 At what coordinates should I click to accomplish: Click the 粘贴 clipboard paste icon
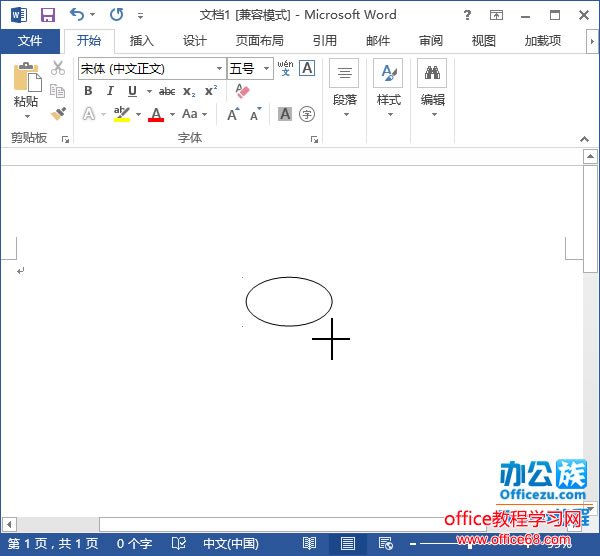(x=27, y=77)
